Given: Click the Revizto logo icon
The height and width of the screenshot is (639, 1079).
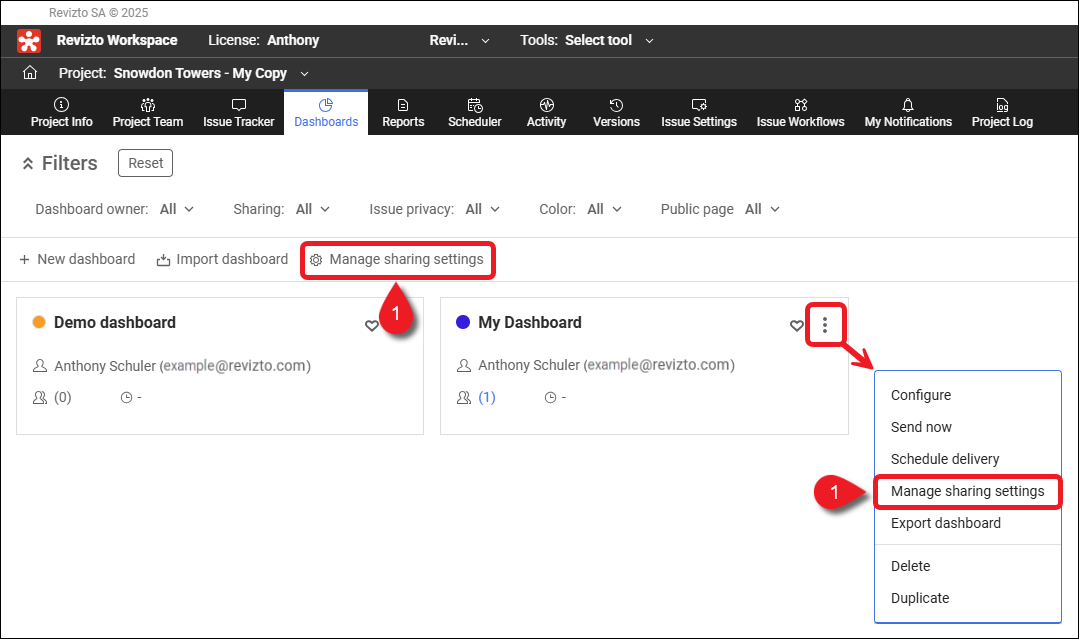Looking at the screenshot, I should [30, 41].
